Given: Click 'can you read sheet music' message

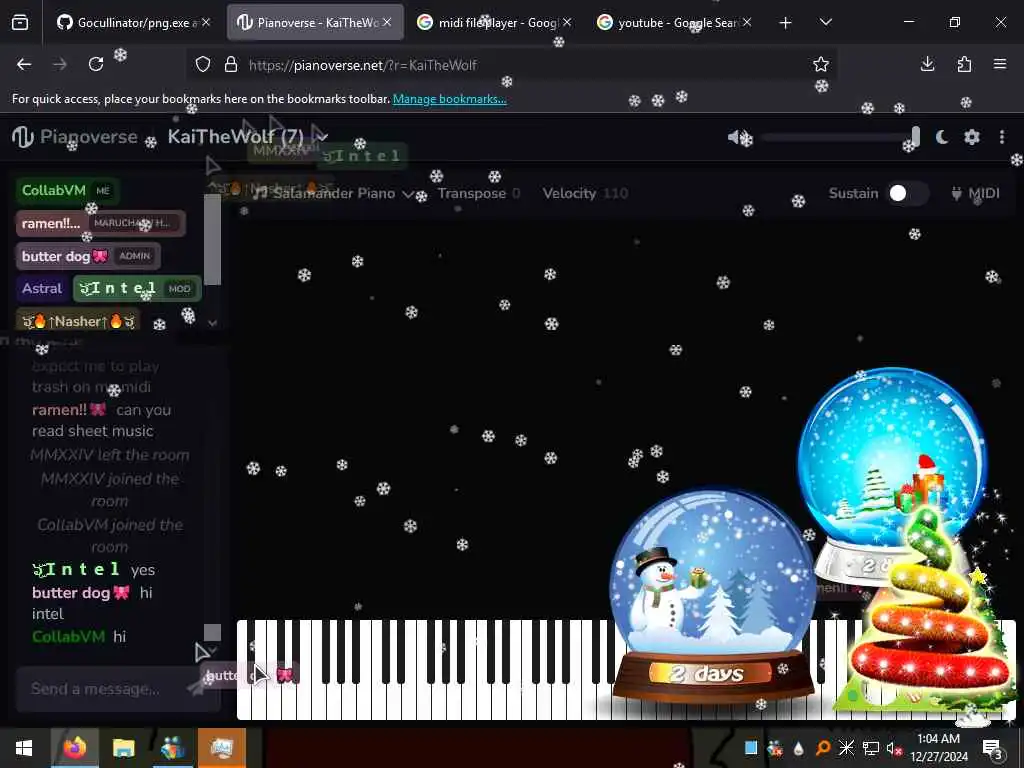Looking at the screenshot, I should coord(101,421).
